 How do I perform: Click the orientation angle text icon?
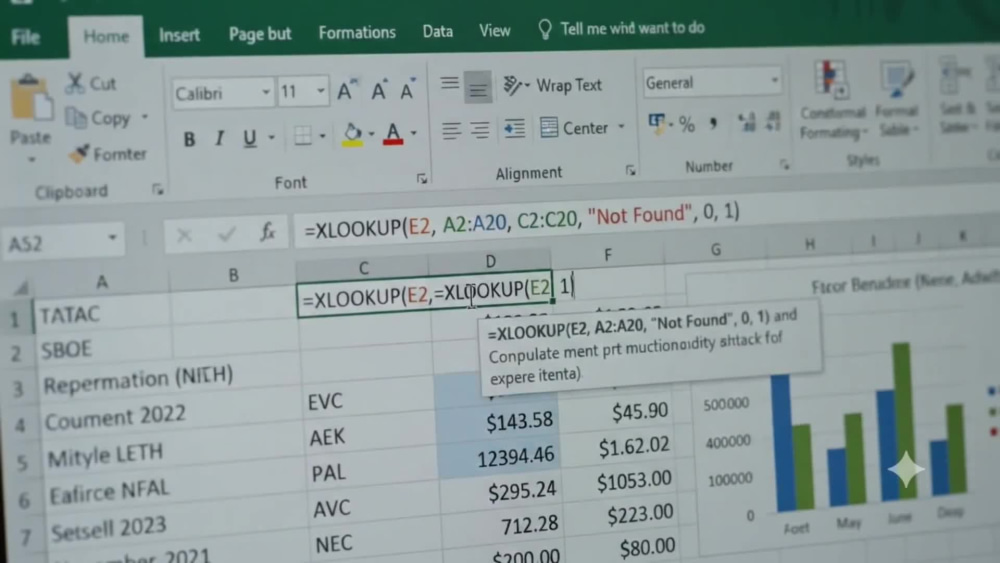tap(512, 85)
